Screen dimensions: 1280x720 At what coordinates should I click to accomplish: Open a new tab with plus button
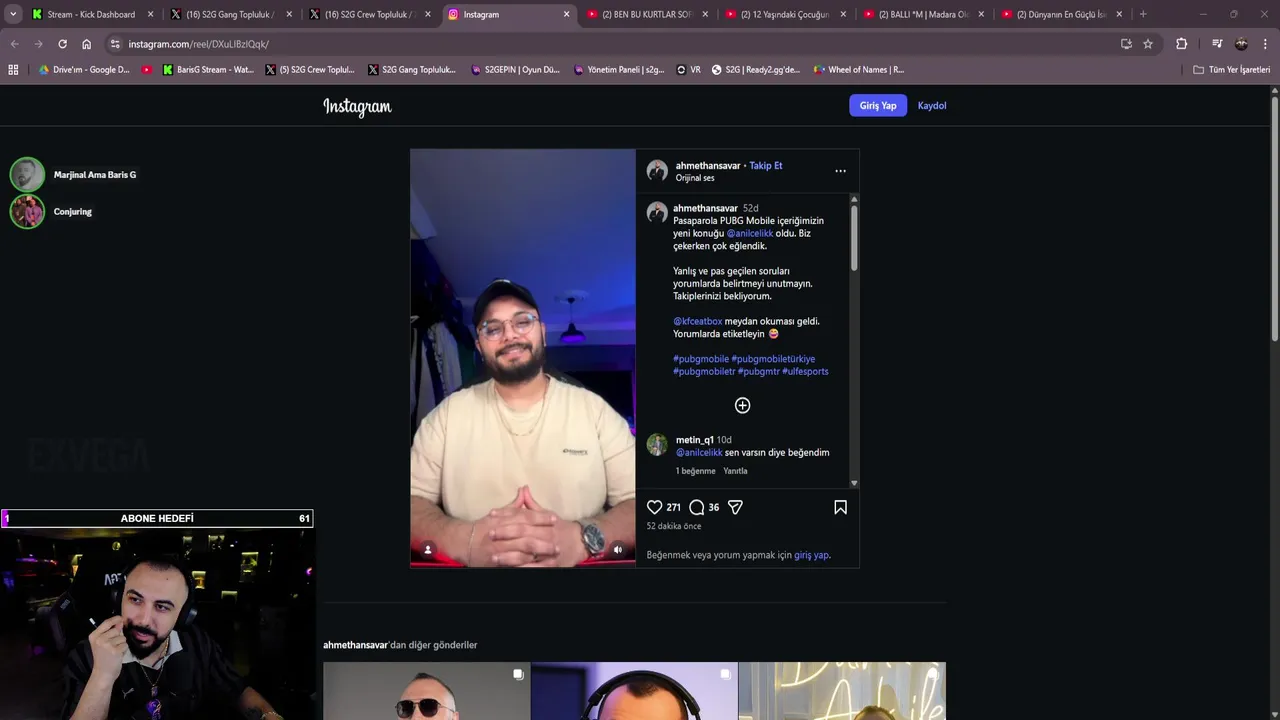(1143, 14)
